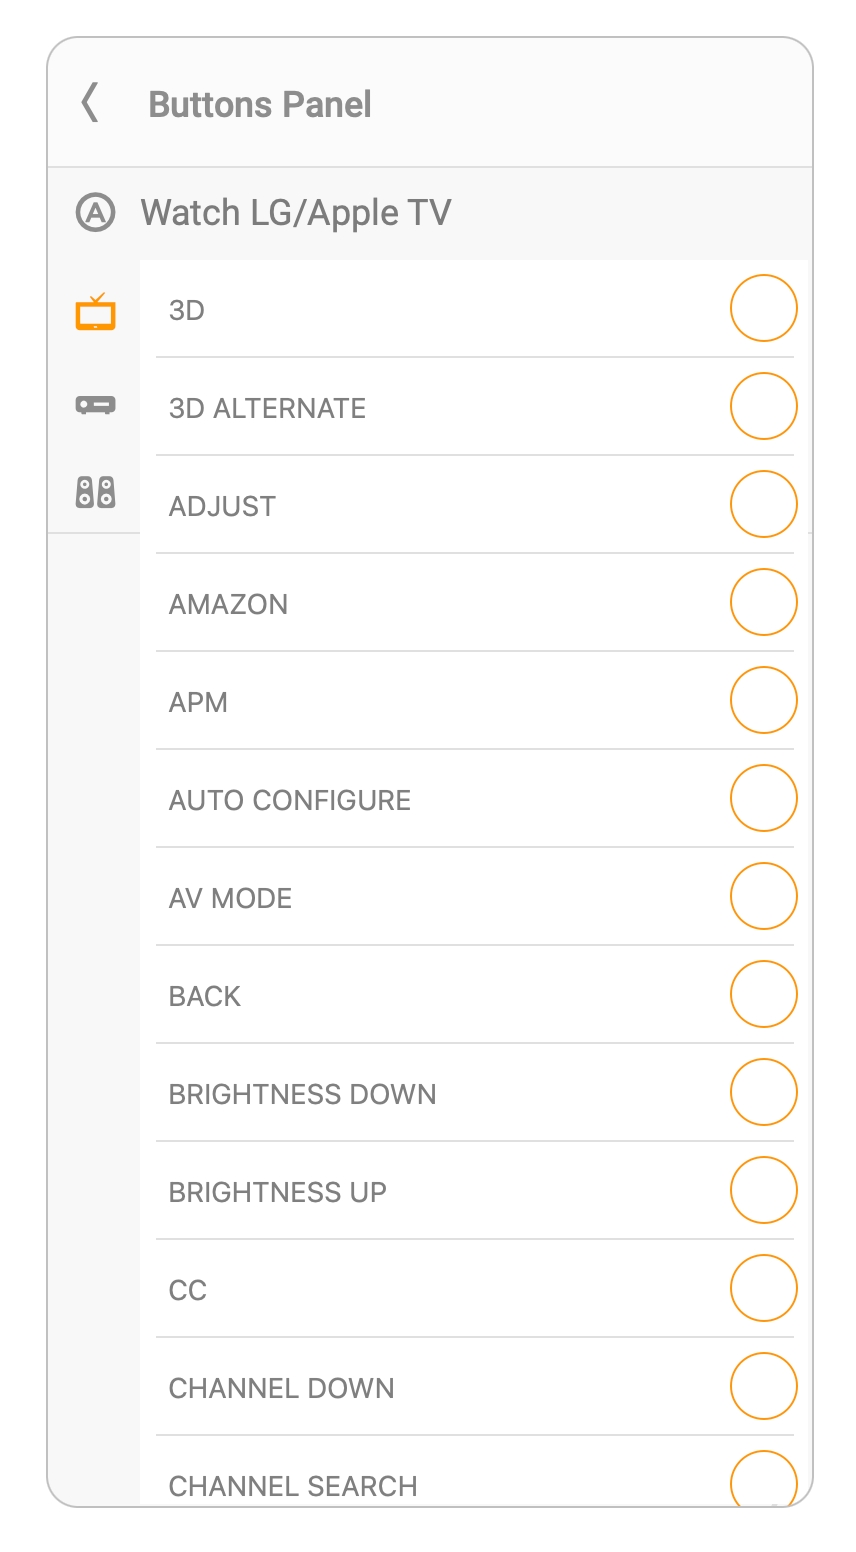Select the 3D radio button

pos(763,308)
